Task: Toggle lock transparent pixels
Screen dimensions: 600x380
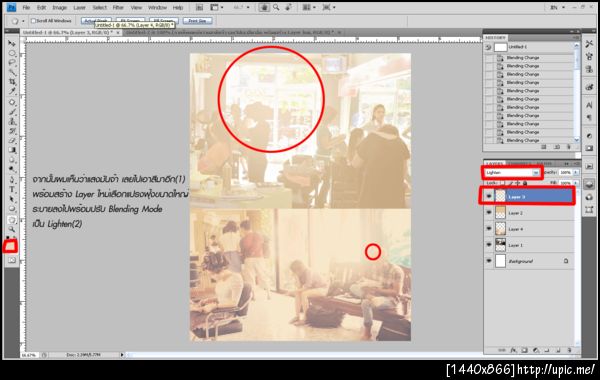Action: pyautogui.click(x=503, y=183)
